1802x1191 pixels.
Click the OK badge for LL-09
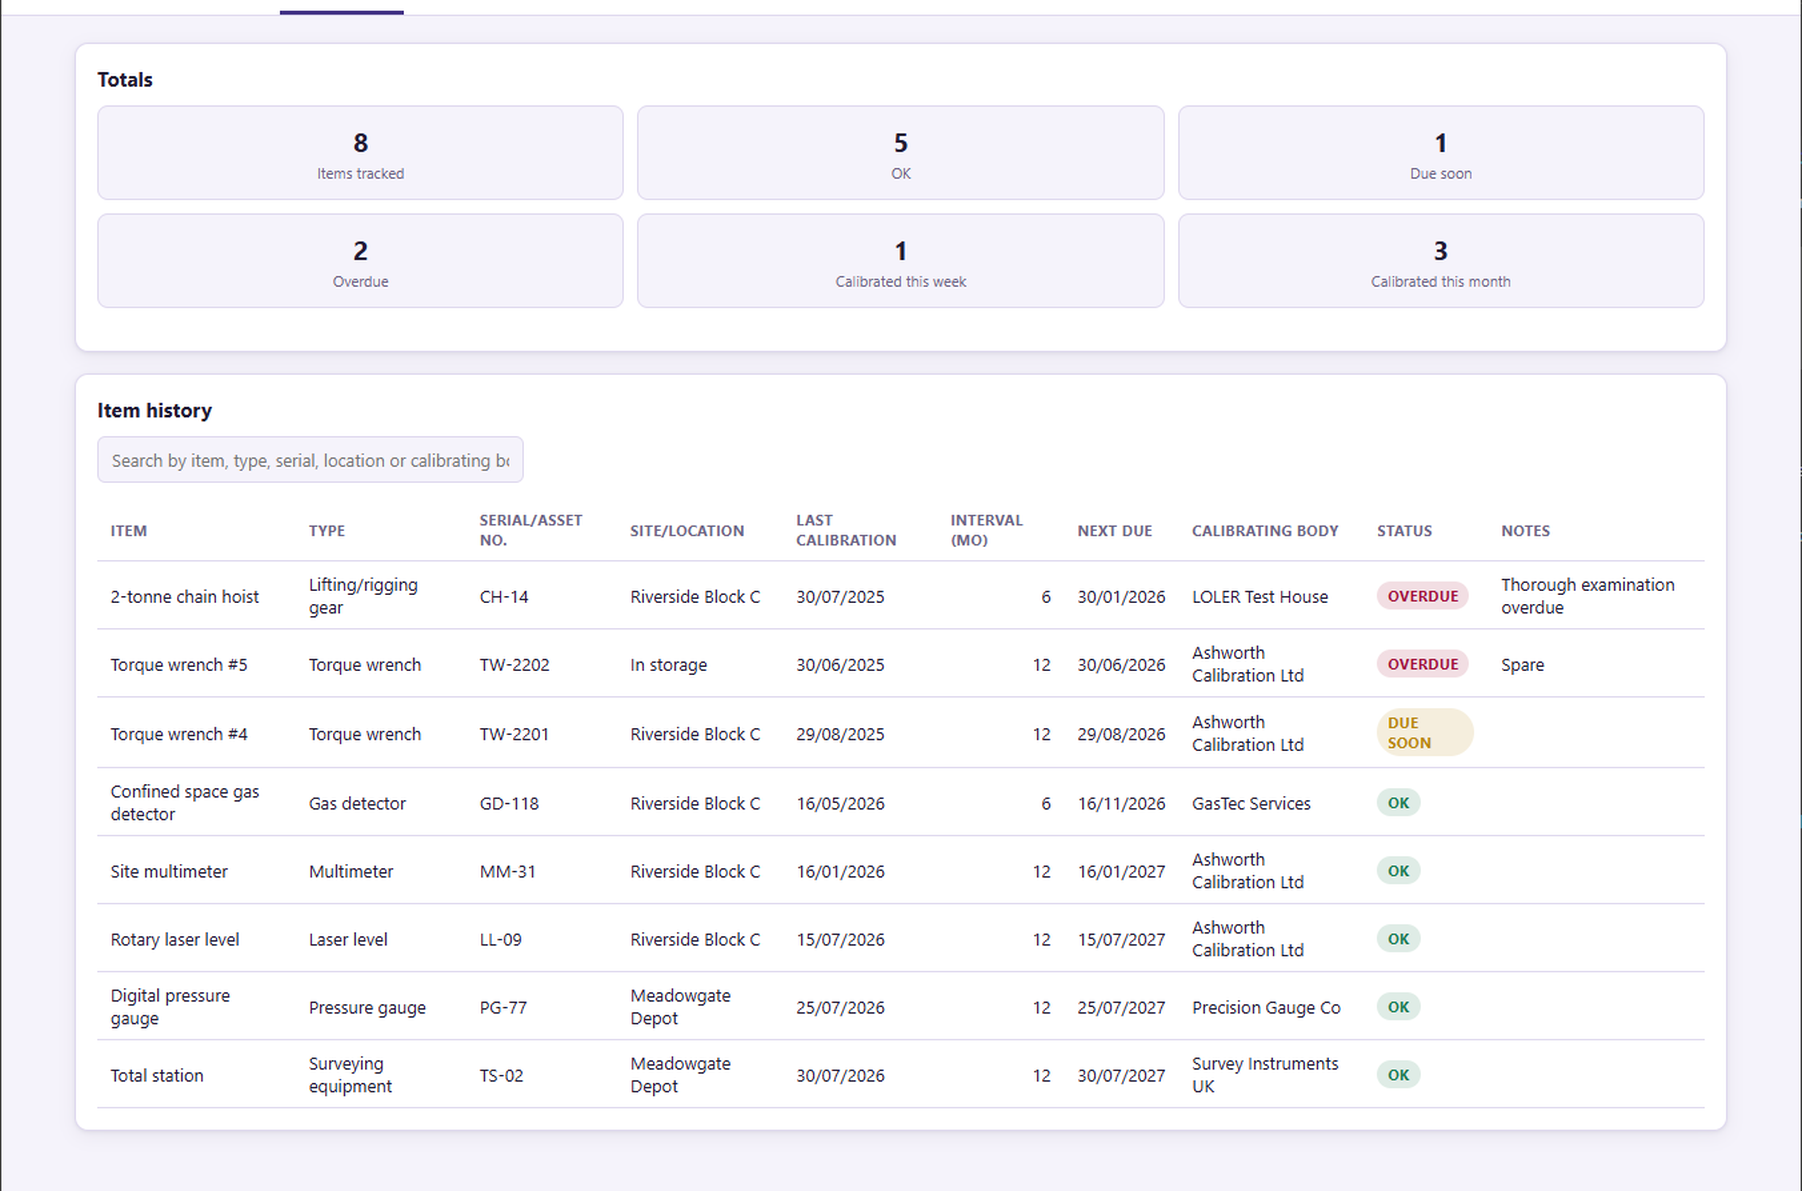(x=1398, y=939)
